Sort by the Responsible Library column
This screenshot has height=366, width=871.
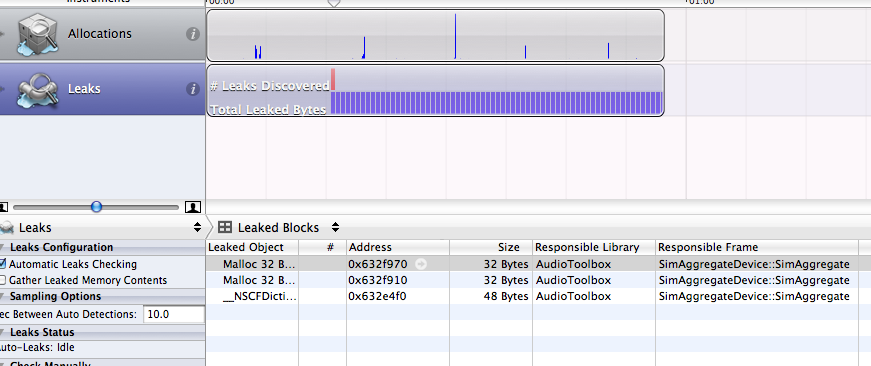(594, 248)
